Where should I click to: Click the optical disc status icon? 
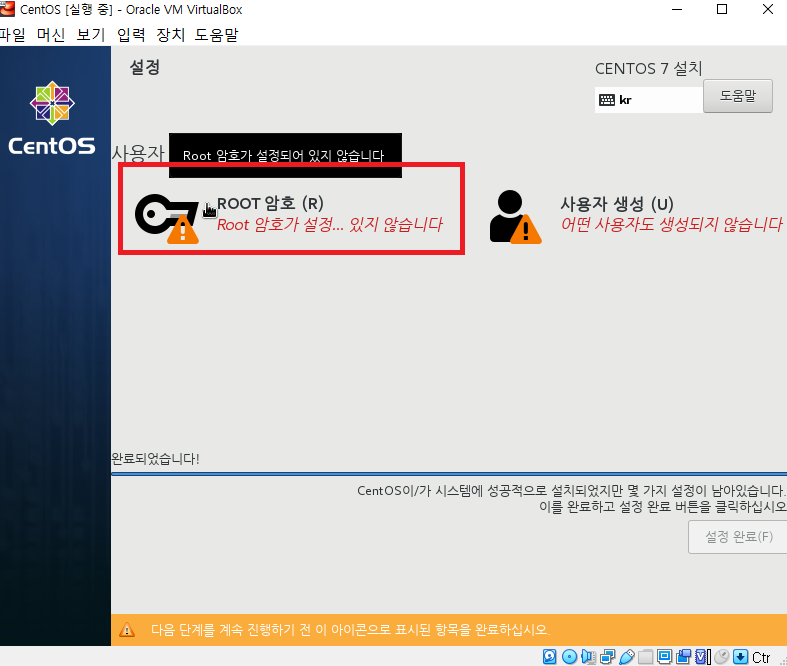pyautogui.click(x=569, y=656)
